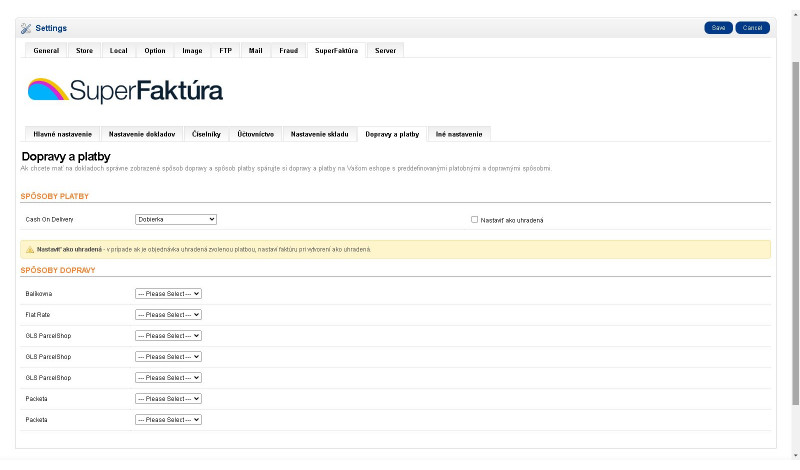Click the Dopravy a platby sub-tab
This screenshot has width=800, height=470.
click(392, 134)
